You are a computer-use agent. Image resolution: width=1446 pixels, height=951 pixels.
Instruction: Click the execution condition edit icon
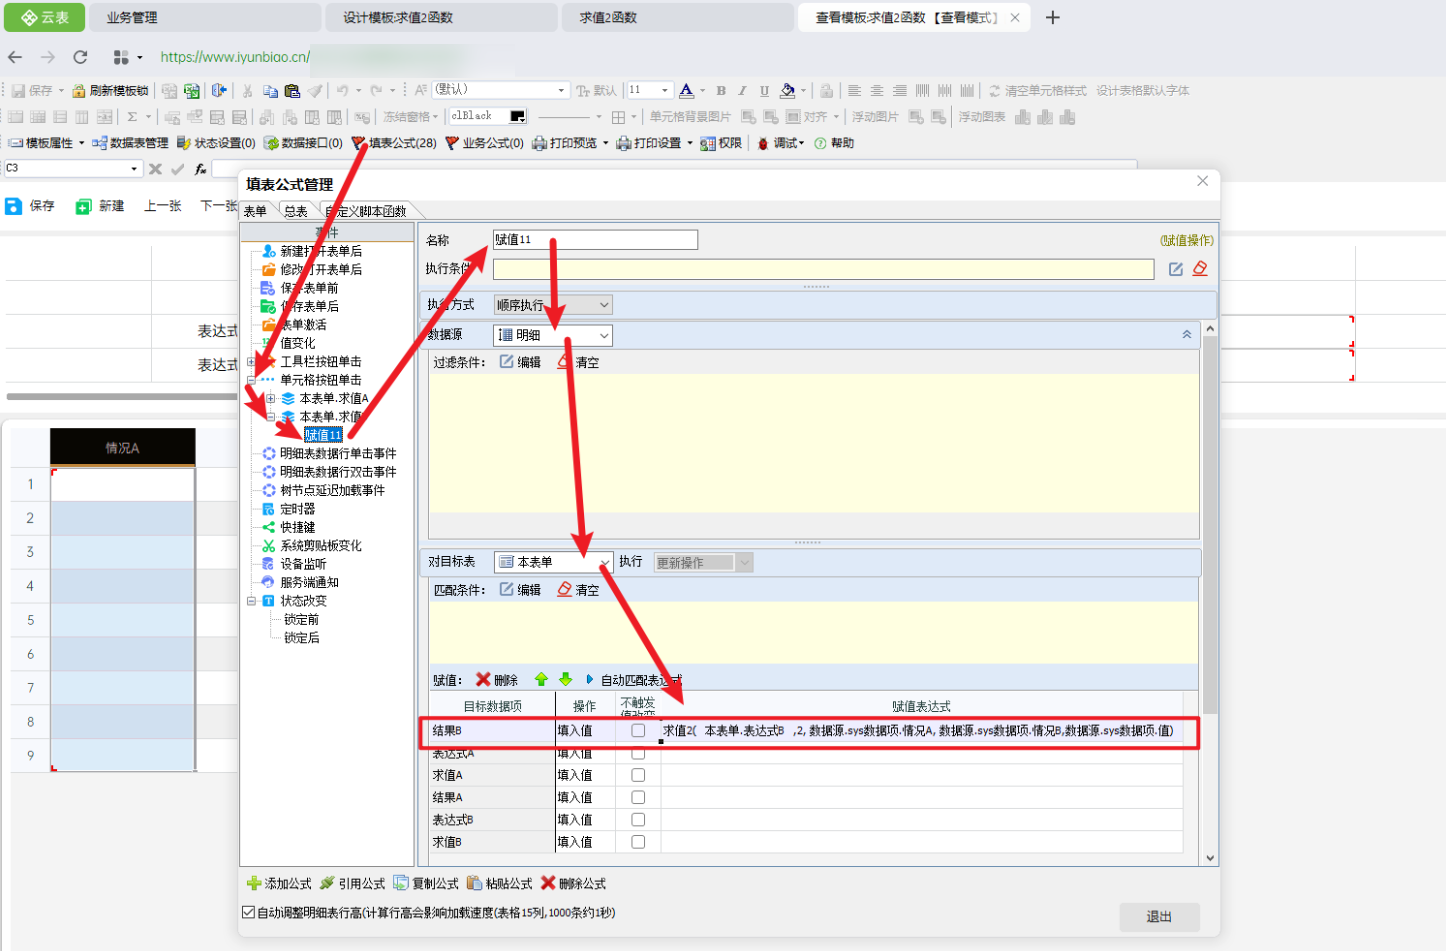[x=1176, y=269]
